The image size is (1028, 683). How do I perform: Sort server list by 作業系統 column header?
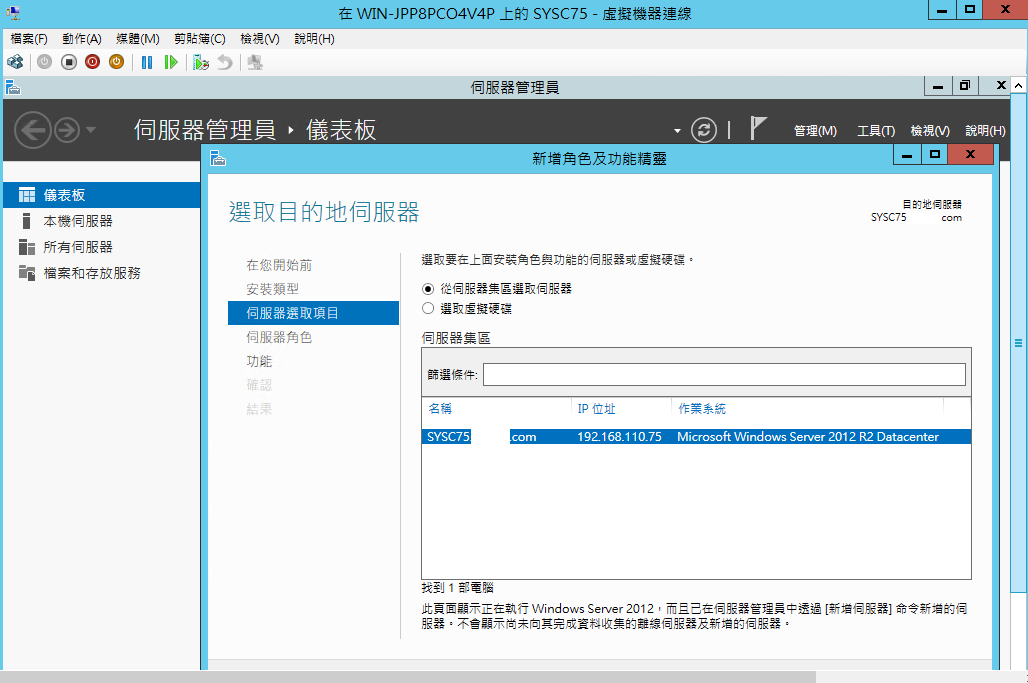click(x=702, y=408)
